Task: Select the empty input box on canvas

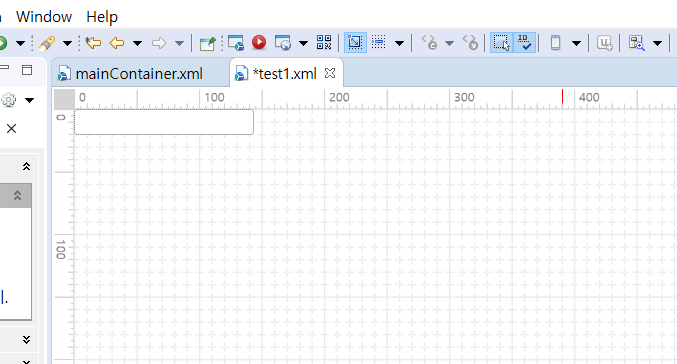Action: (x=164, y=122)
